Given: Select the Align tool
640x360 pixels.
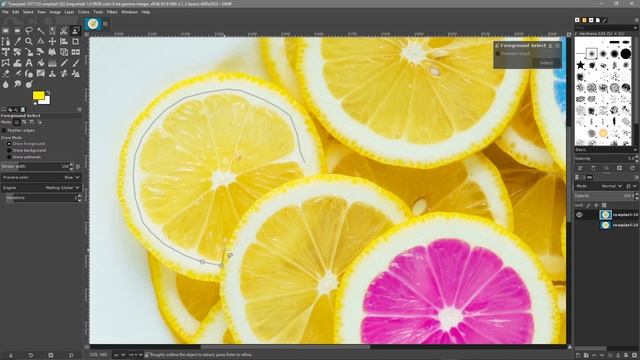Looking at the screenshot, I should pyautogui.click(x=64, y=41).
